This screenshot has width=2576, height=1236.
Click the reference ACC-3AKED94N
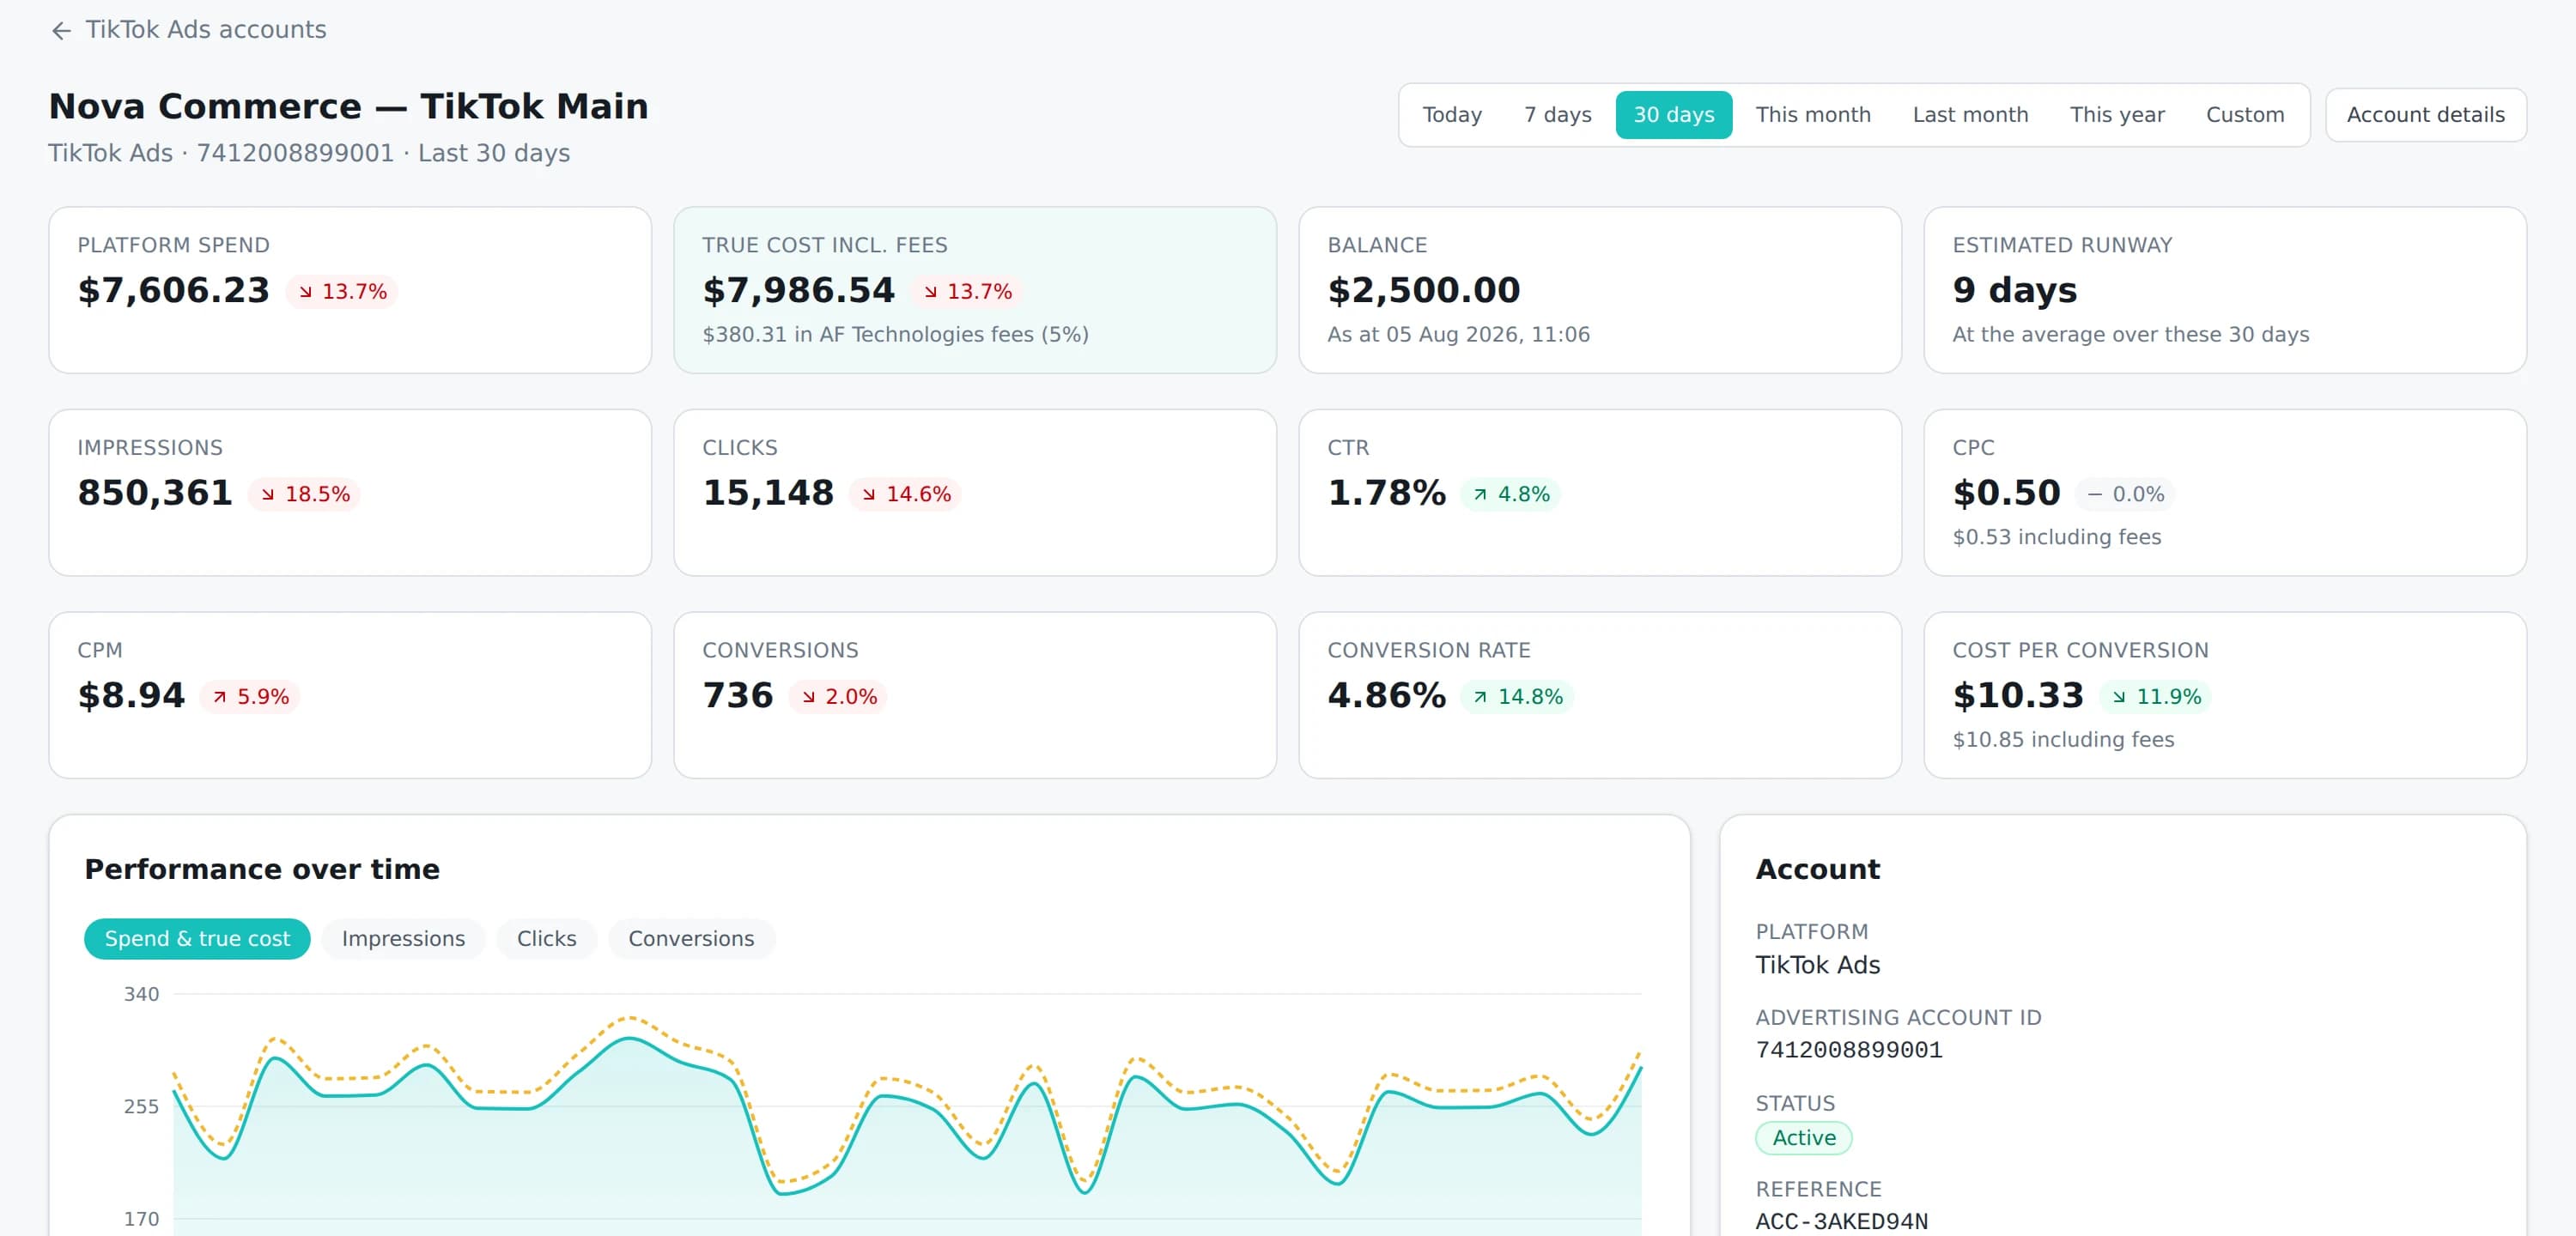(1841, 1221)
